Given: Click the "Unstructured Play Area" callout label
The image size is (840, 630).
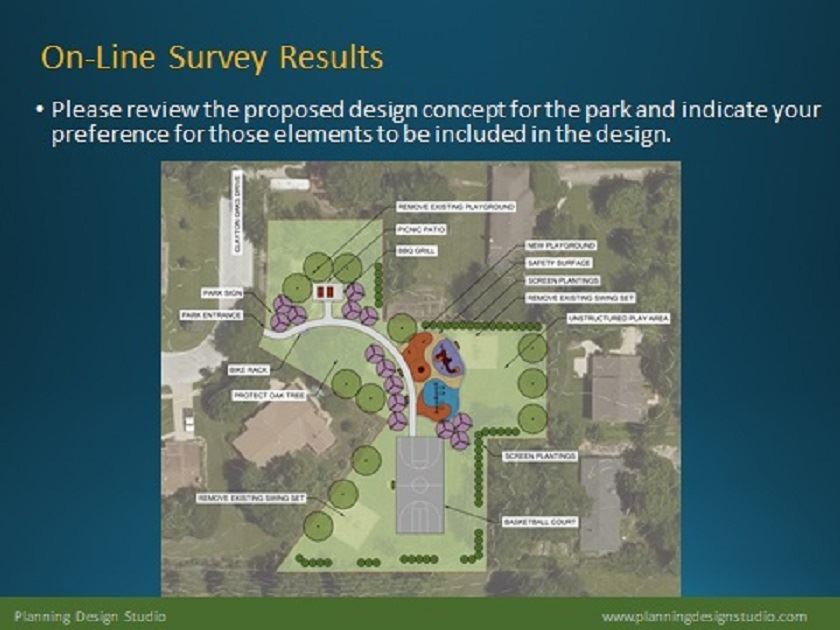Looking at the screenshot, I should [x=619, y=317].
